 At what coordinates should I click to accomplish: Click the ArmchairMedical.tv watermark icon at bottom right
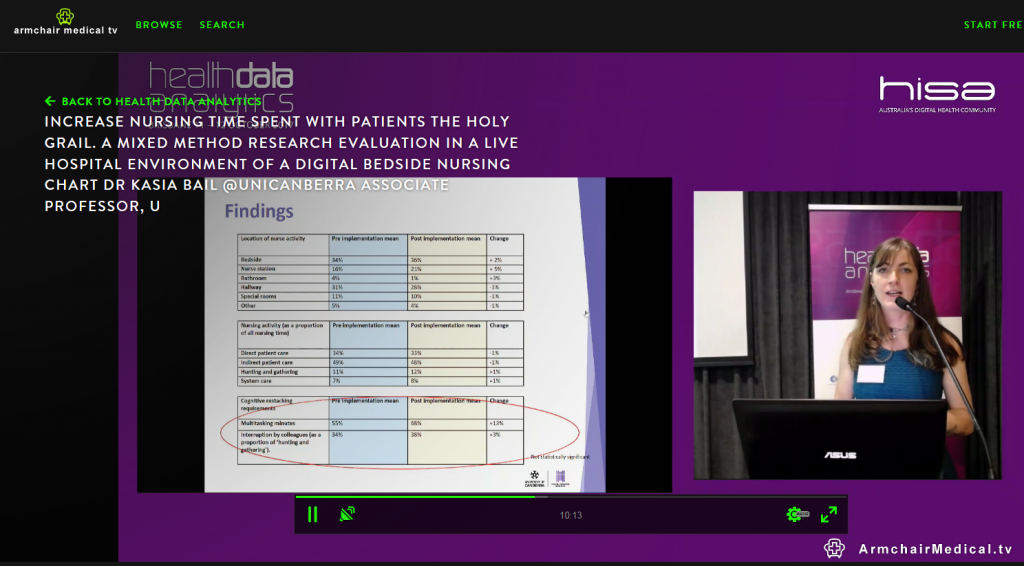point(834,548)
